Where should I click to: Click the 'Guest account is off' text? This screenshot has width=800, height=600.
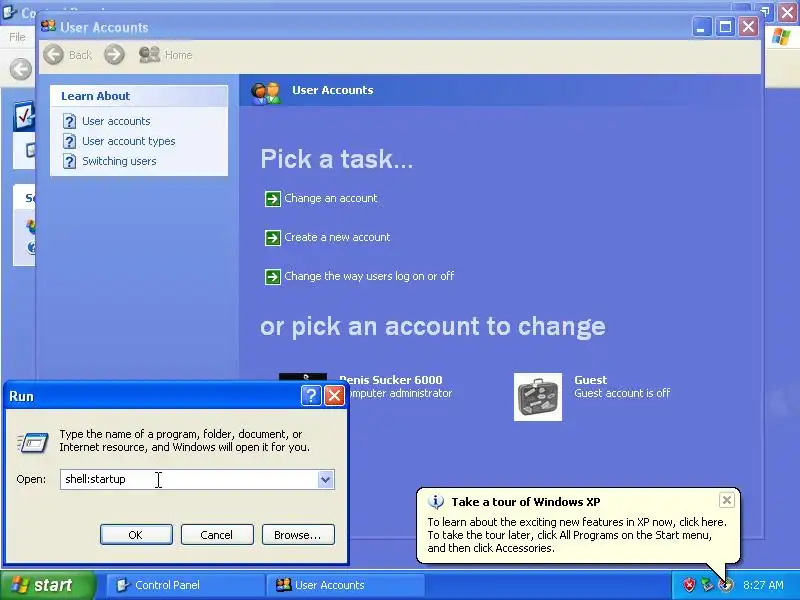622,393
